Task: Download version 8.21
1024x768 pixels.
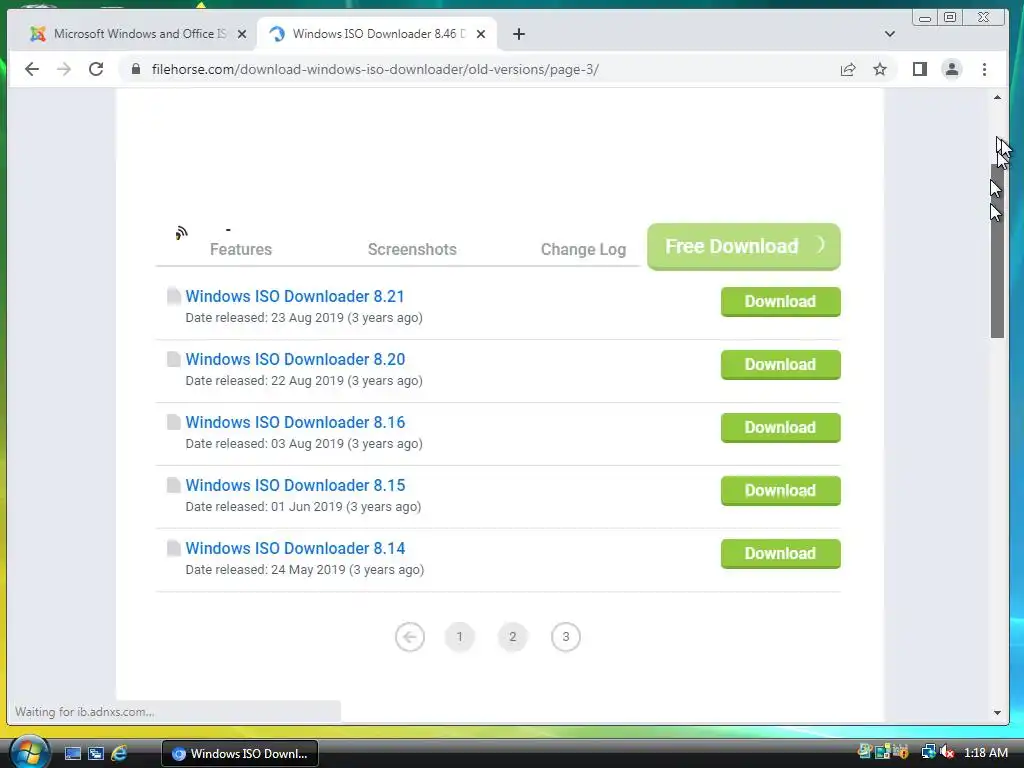Action: (780, 302)
